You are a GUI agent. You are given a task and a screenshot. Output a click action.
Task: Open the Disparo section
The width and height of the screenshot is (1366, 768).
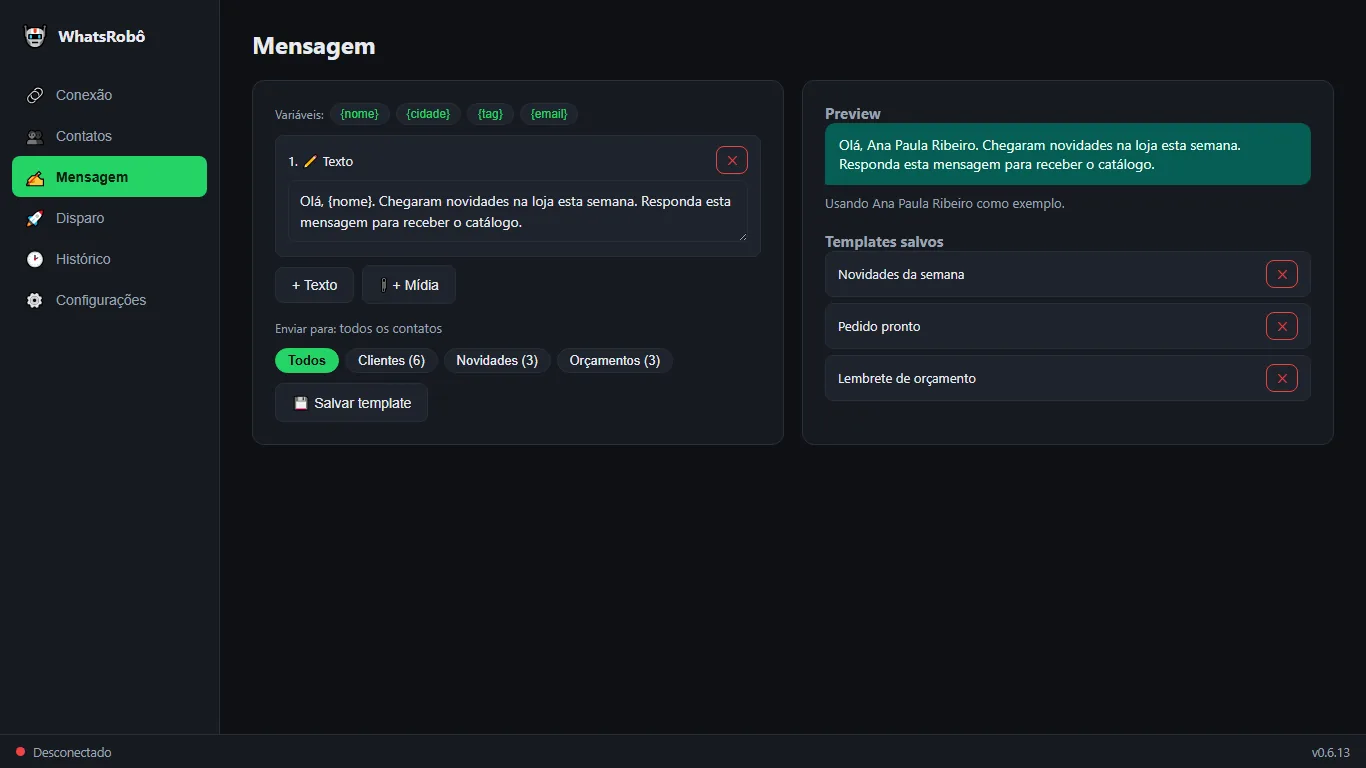109,218
